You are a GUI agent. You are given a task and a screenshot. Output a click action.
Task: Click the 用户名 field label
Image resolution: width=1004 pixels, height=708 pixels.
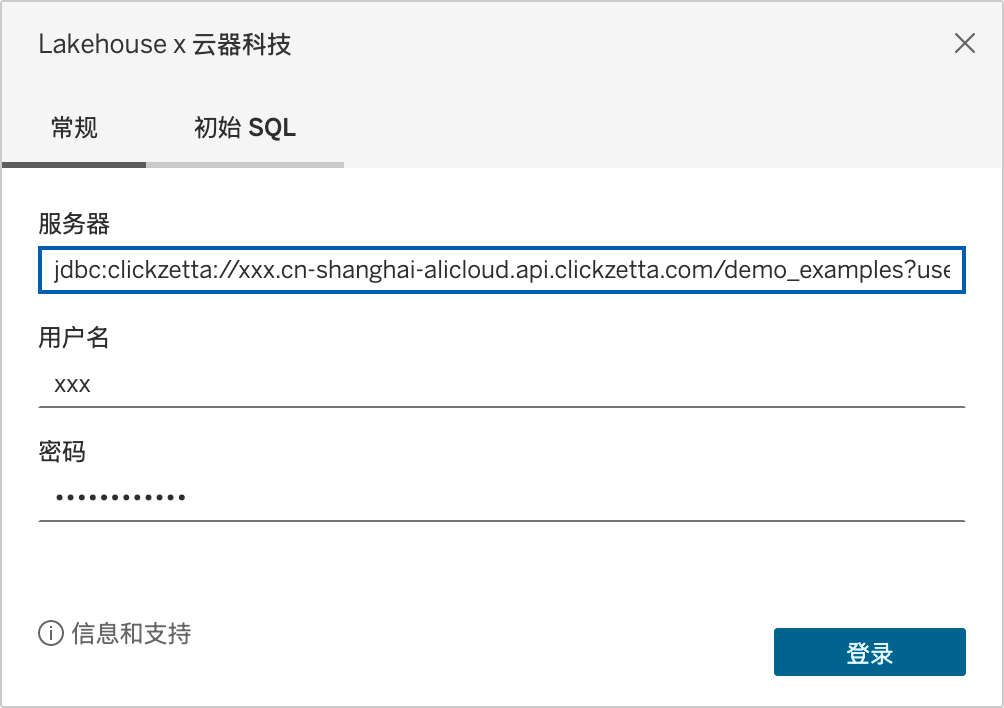coord(74,338)
